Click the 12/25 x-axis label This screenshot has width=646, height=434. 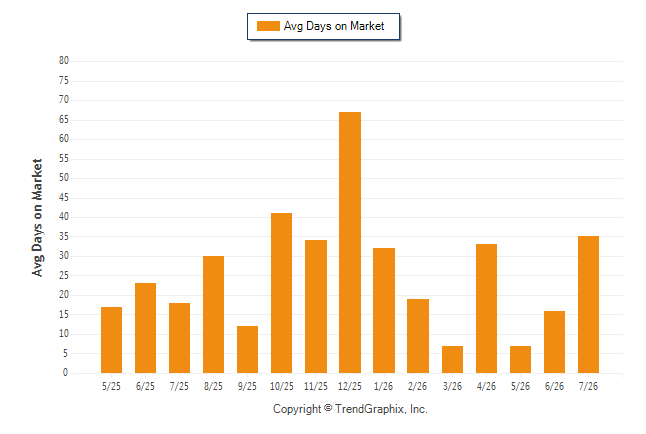point(350,386)
